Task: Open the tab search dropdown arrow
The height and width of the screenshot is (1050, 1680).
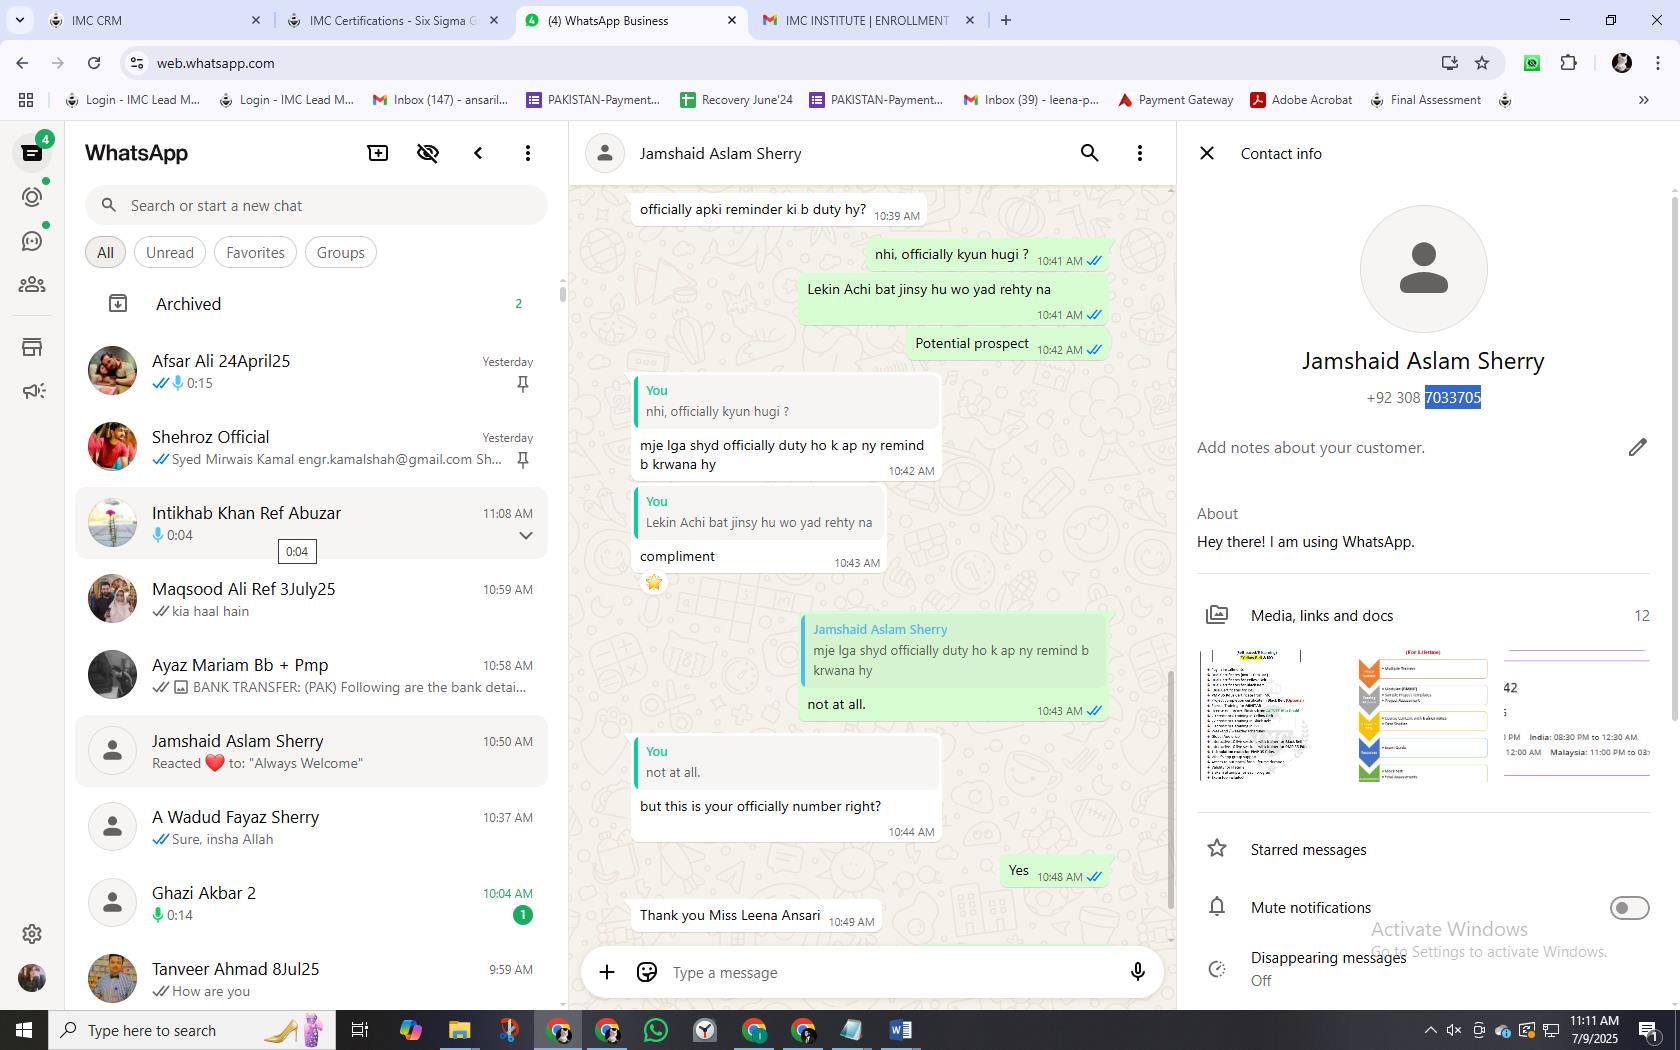Action: click(19, 20)
